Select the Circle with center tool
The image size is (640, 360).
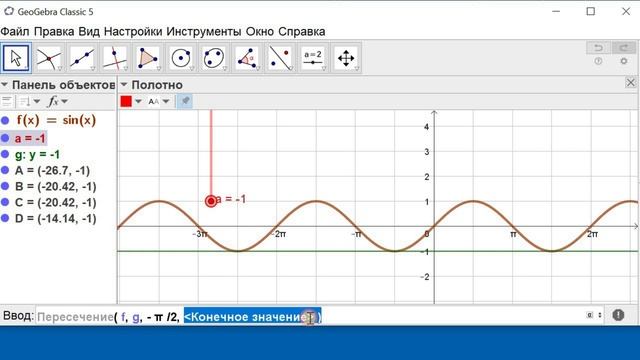point(181,58)
